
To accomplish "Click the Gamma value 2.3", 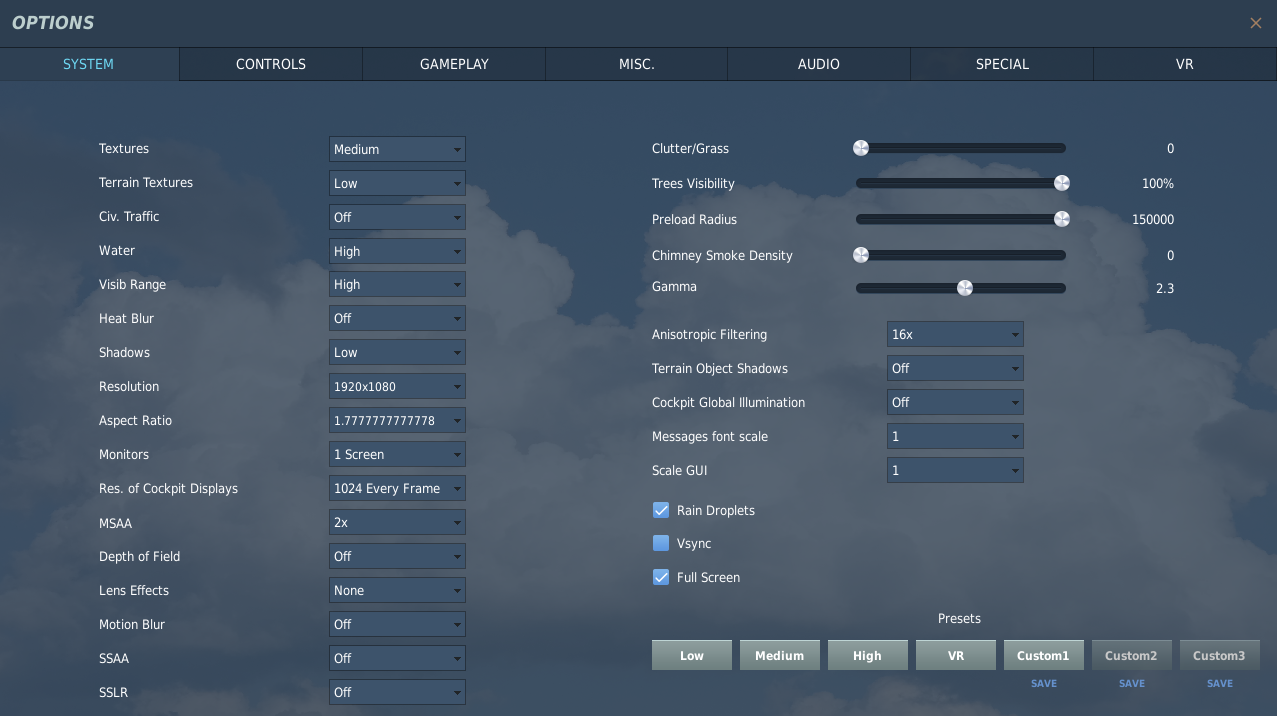I will click(x=1164, y=288).
